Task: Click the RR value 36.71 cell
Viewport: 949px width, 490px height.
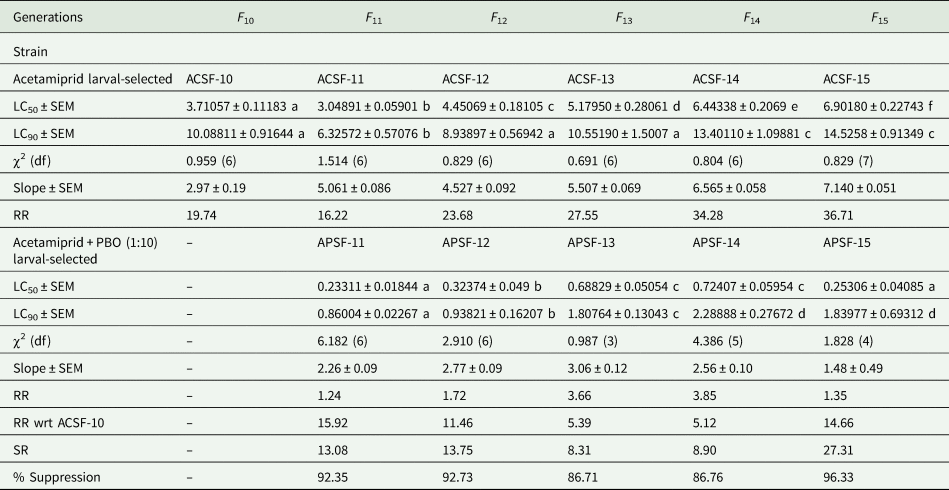Action: (835, 215)
